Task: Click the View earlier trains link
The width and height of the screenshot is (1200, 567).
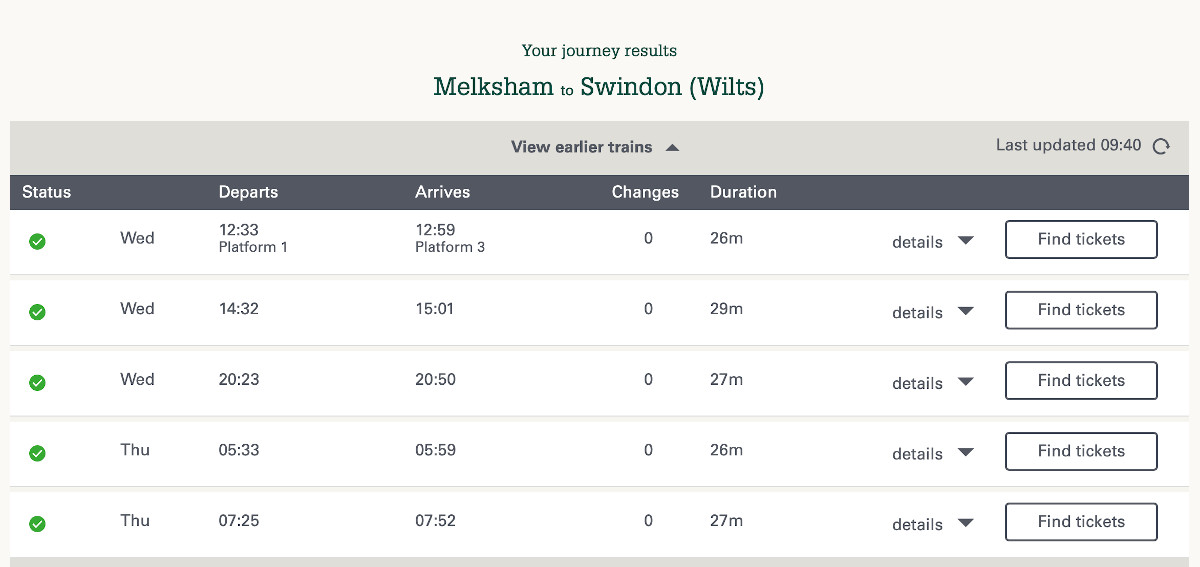Action: point(582,147)
